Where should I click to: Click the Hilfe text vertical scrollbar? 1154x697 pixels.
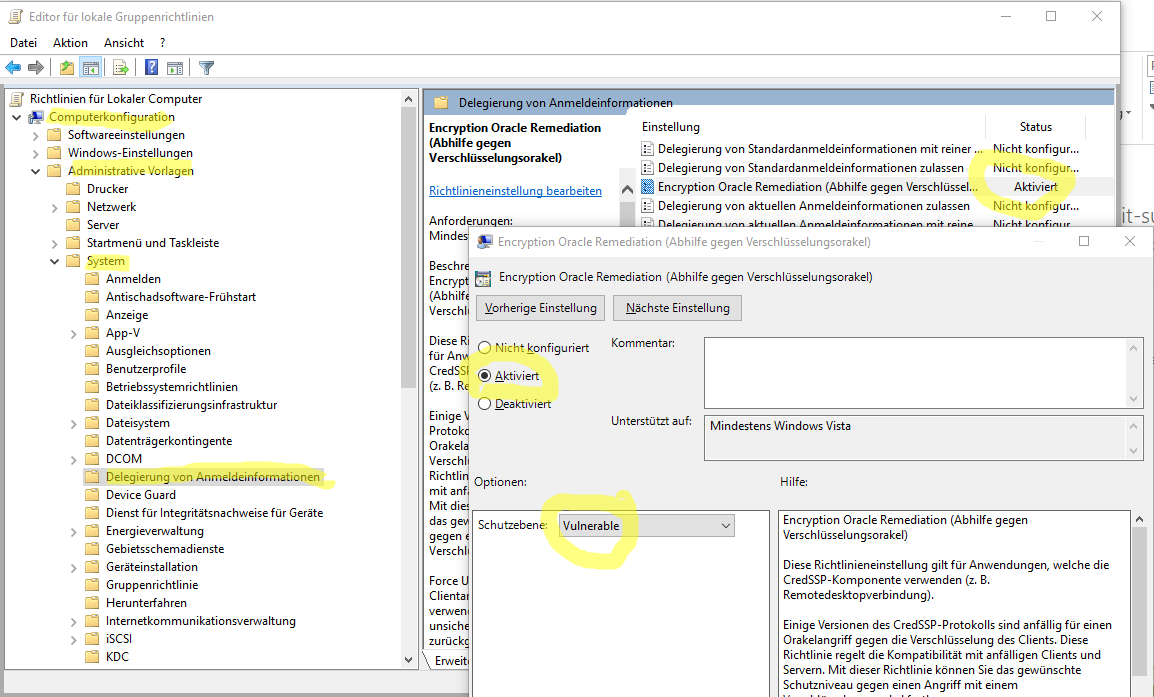tap(1138, 600)
